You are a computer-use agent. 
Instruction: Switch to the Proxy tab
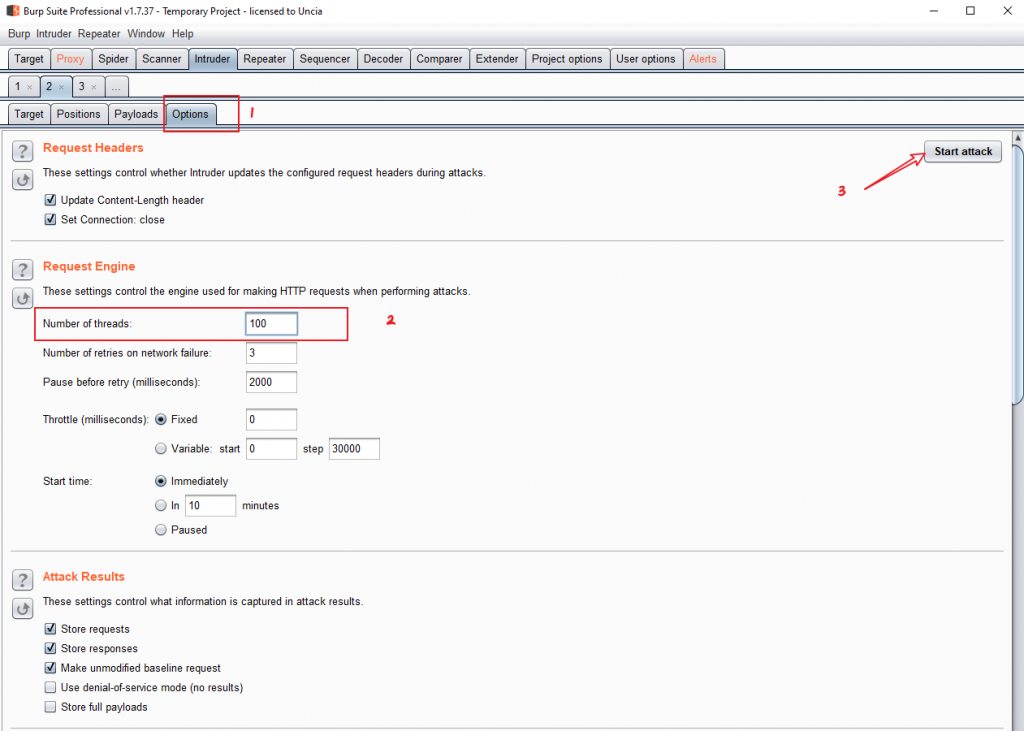pos(71,59)
